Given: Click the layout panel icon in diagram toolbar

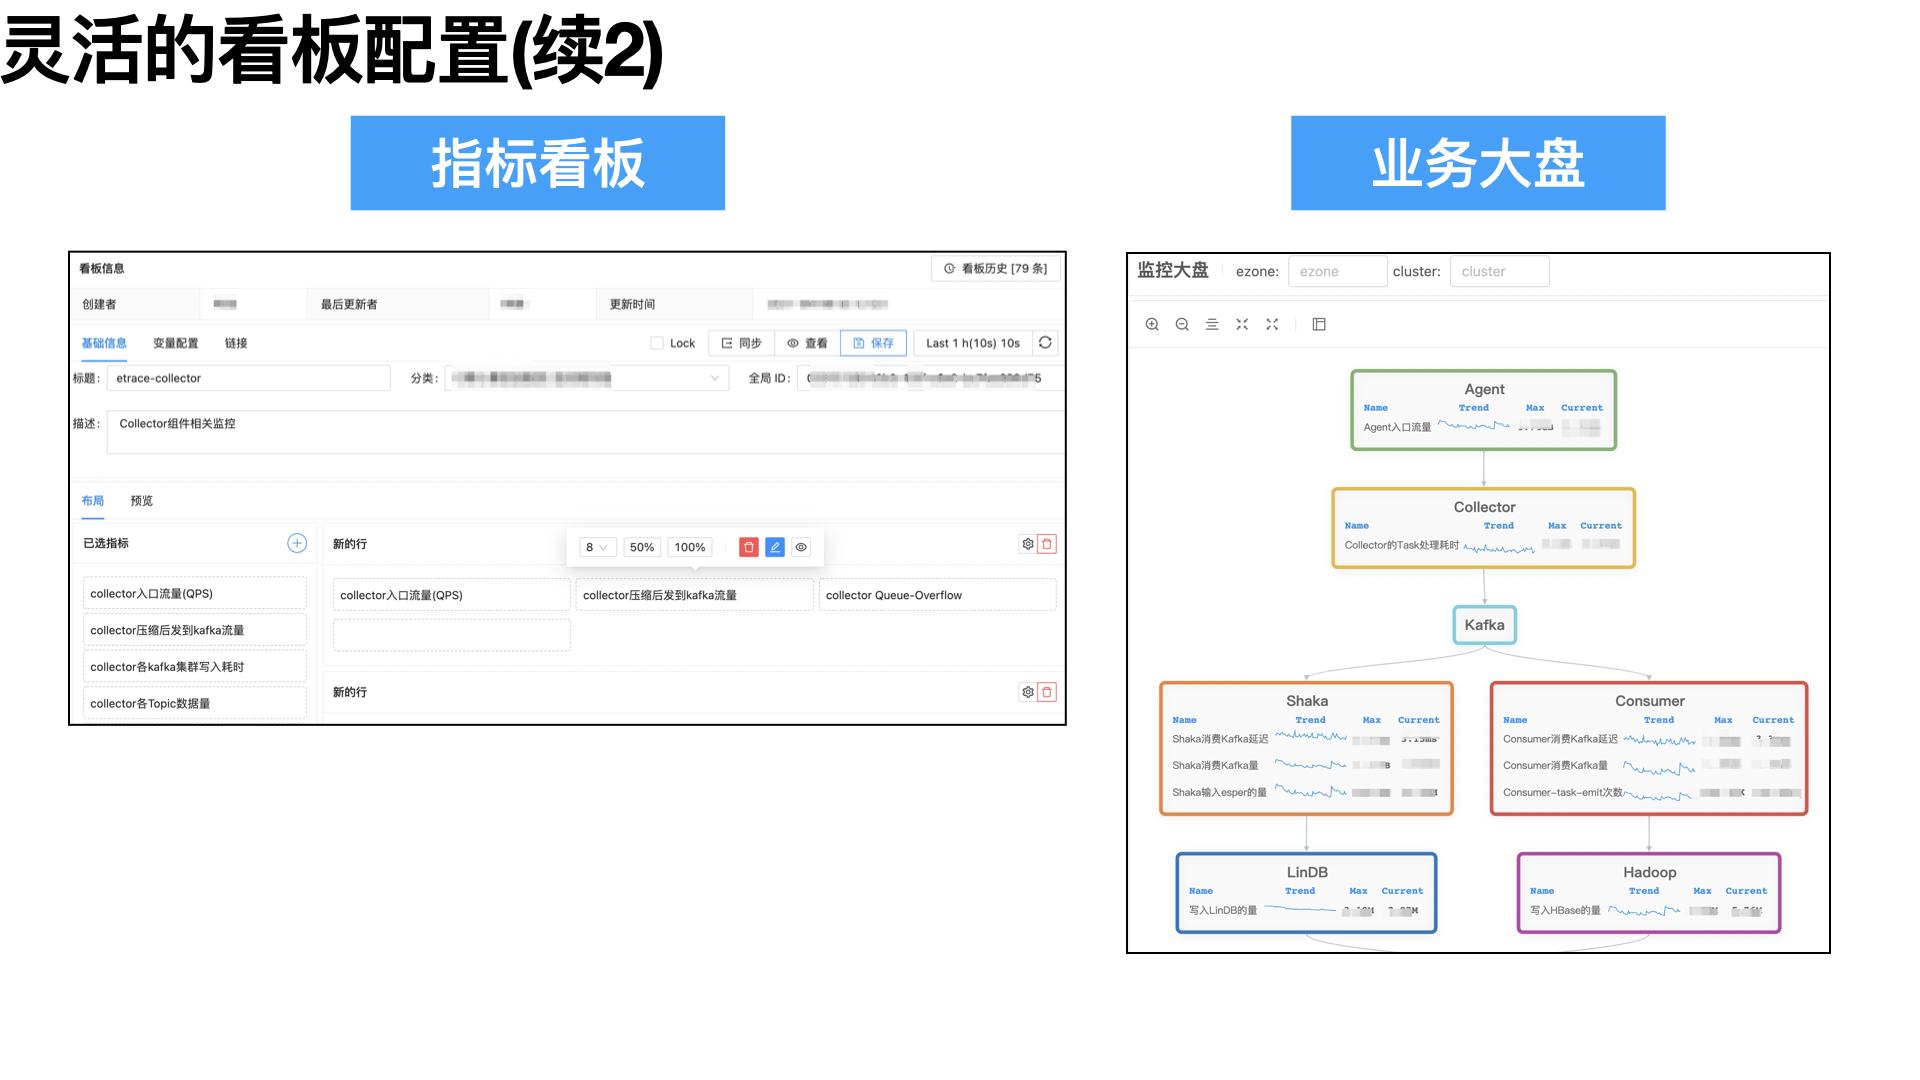Looking at the screenshot, I should (1319, 324).
